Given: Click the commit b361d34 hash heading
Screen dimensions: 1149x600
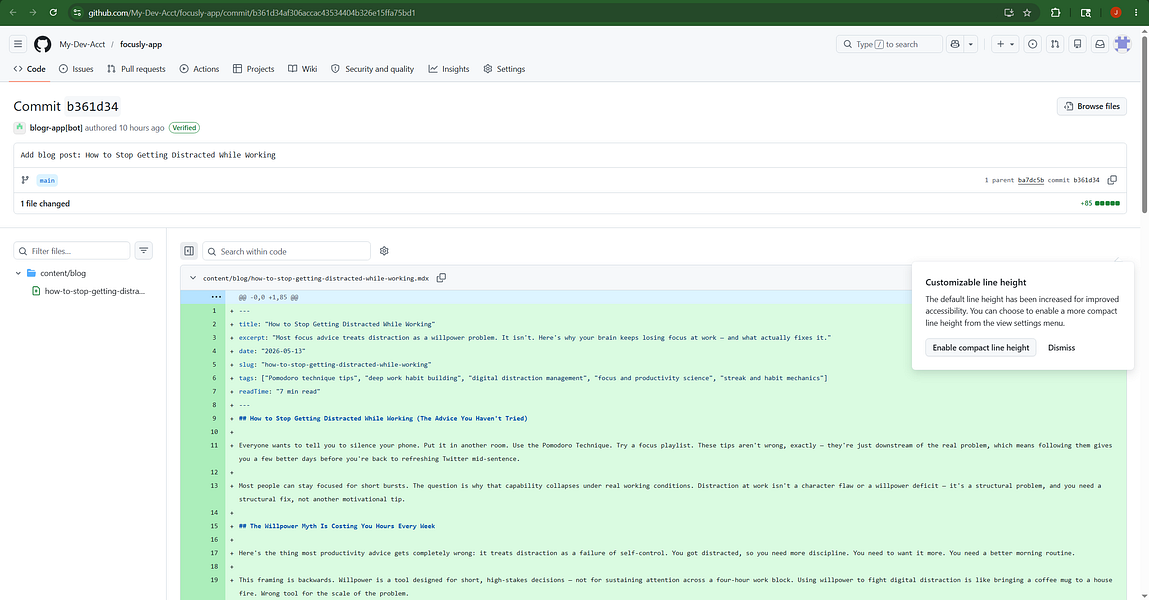Looking at the screenshot, I should tap(92, 106).
